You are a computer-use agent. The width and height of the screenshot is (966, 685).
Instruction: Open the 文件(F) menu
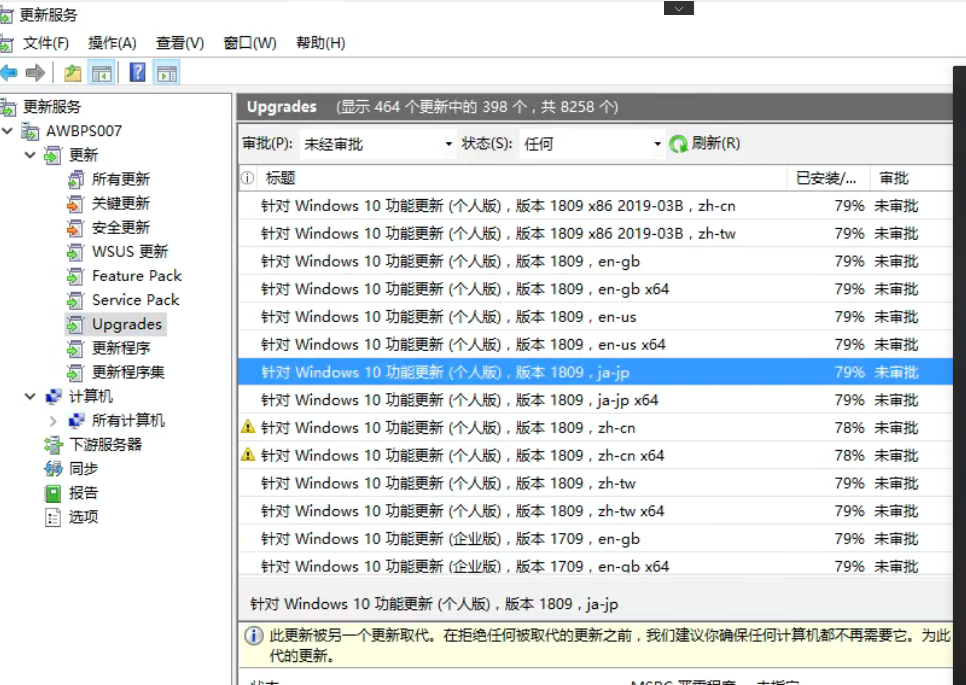(46, 43)
